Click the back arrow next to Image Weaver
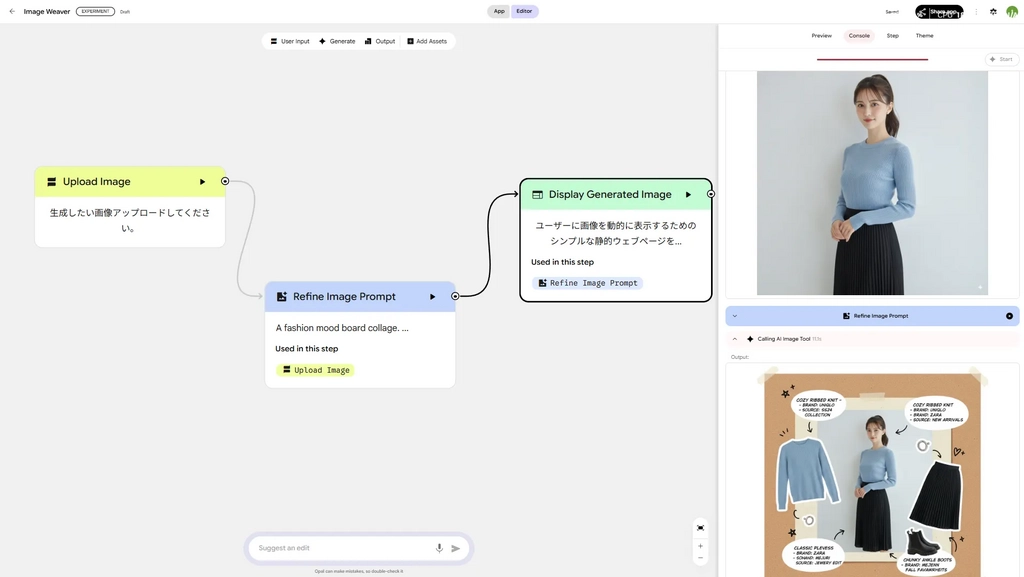The width and height of the screenshot is (1024, 577). [x=12, y=11]
